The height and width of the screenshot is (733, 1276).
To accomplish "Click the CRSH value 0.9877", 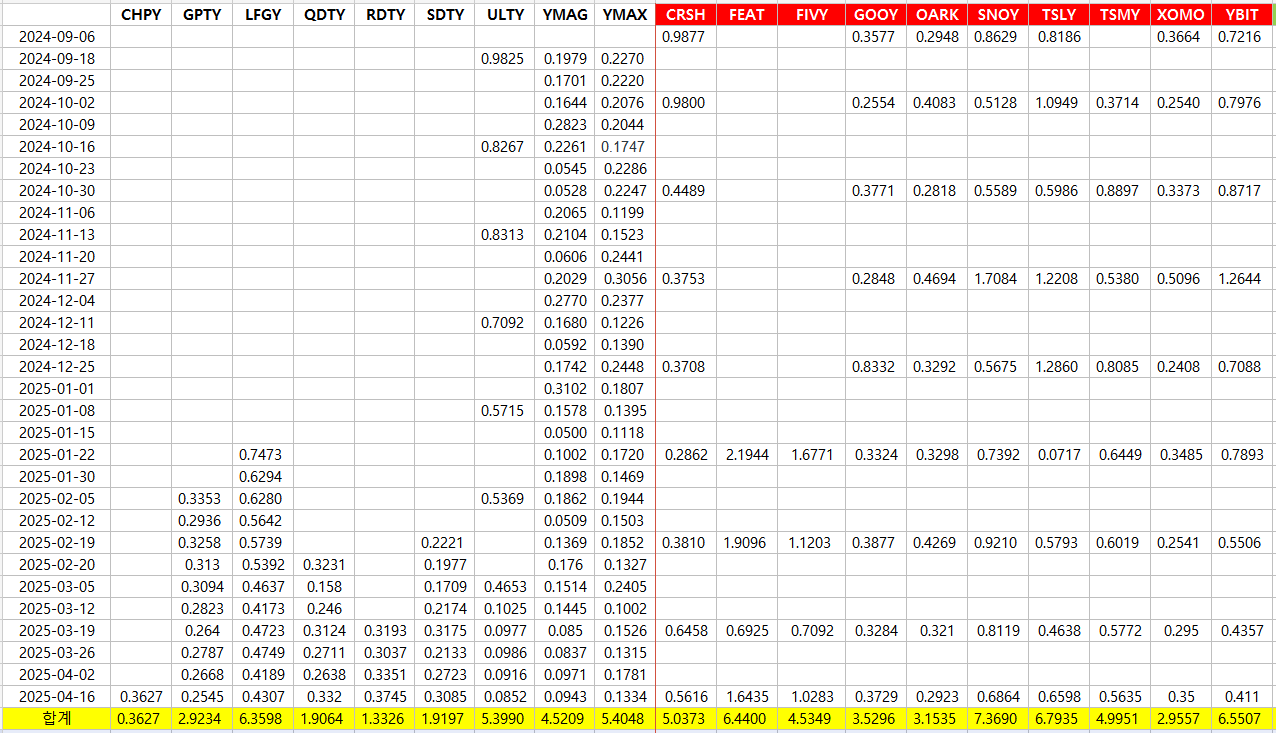I will click(685, 36).
